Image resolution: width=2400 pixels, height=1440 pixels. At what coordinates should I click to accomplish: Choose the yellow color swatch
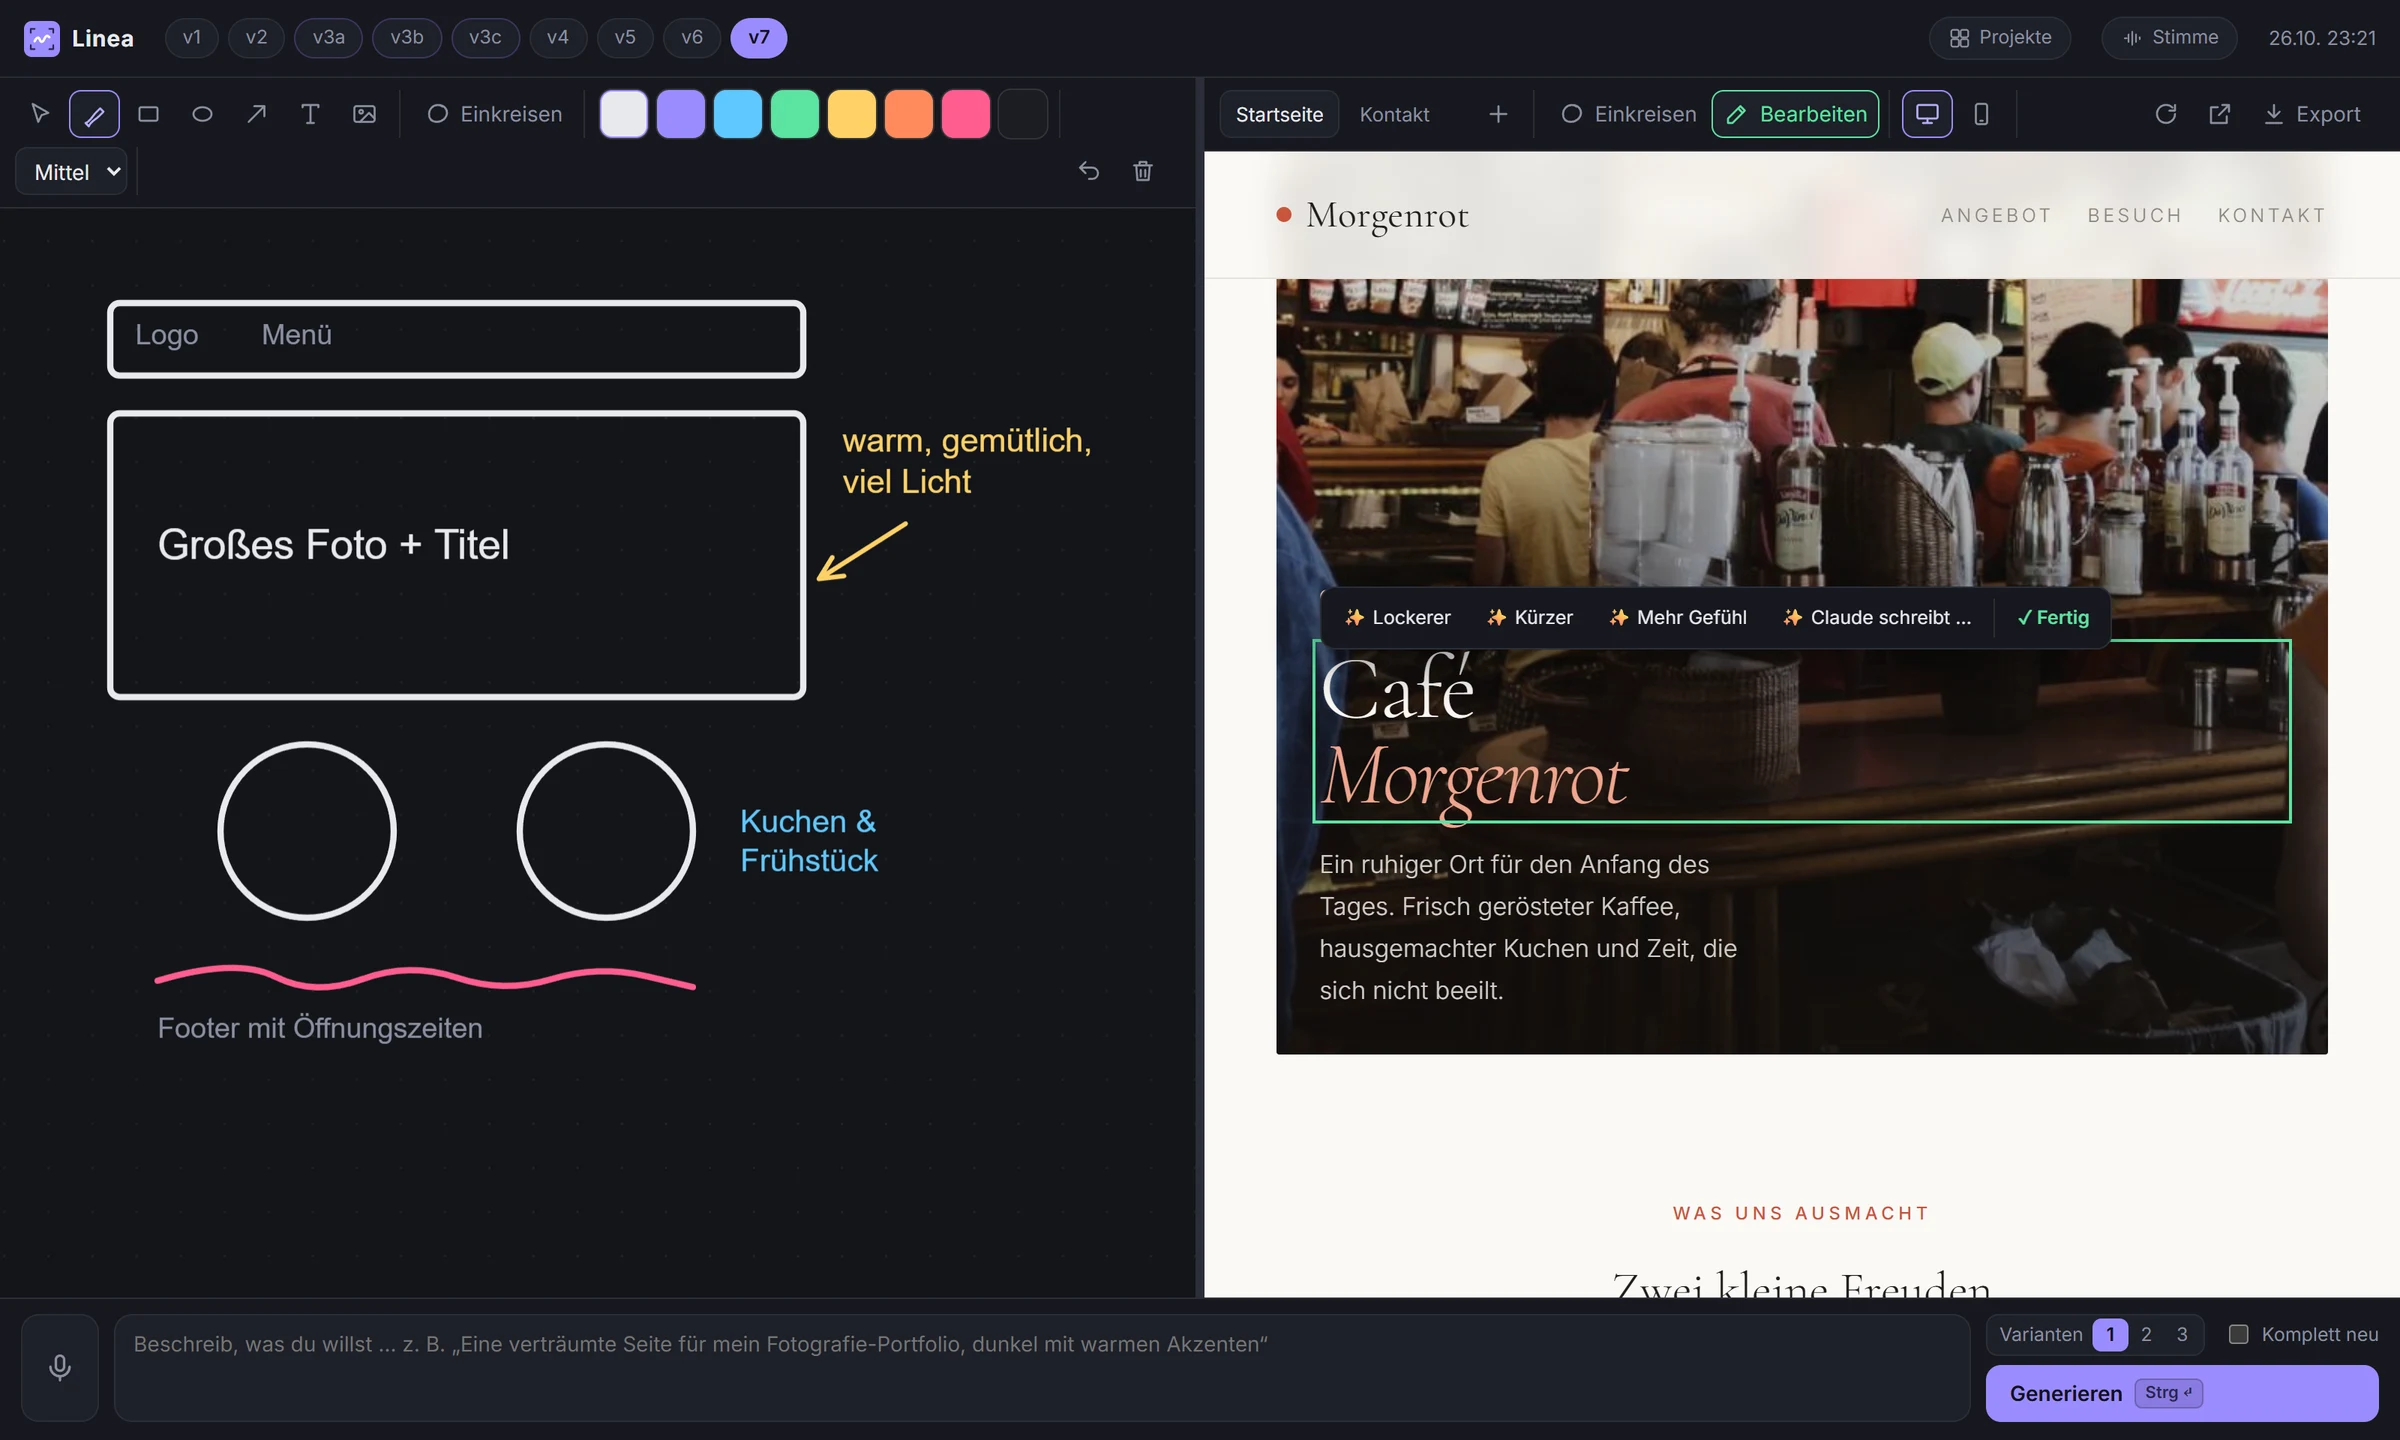click(851, 114)
